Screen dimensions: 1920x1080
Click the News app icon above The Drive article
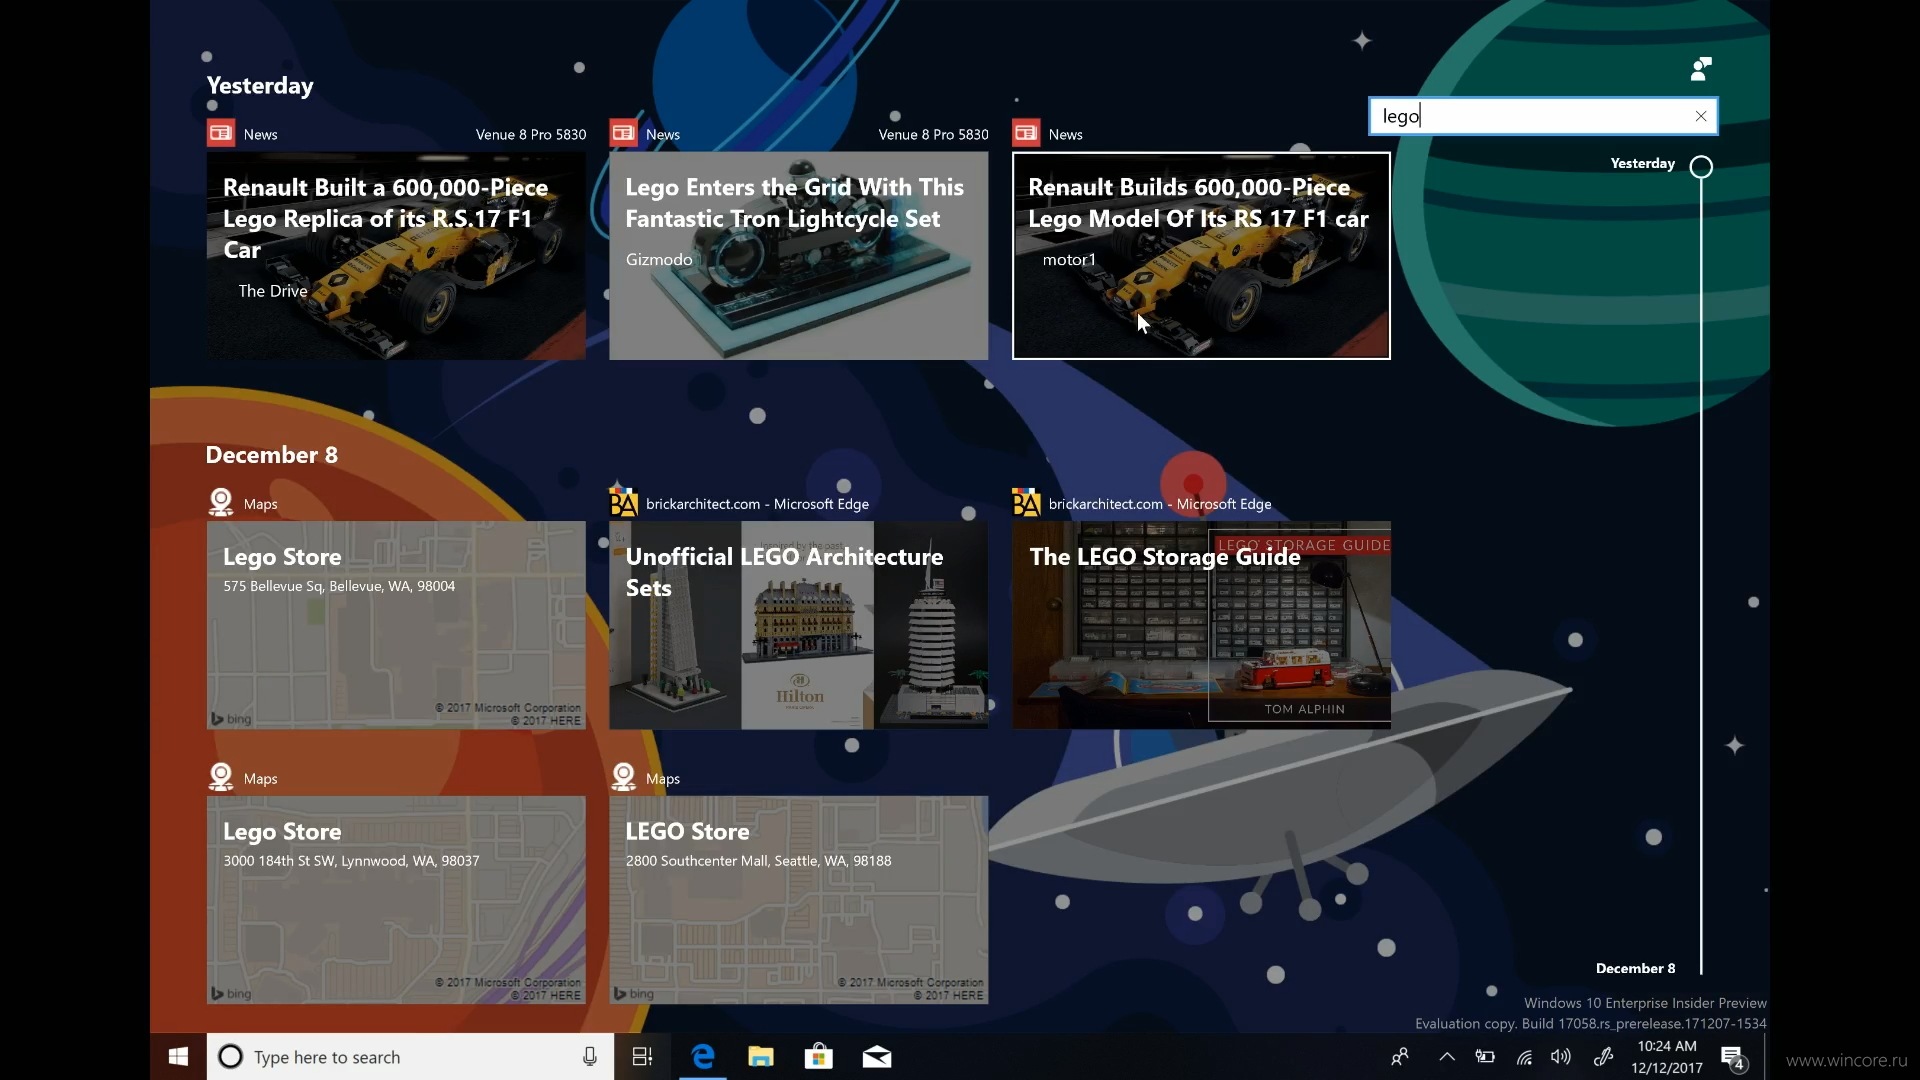click(x=221, y=133)
